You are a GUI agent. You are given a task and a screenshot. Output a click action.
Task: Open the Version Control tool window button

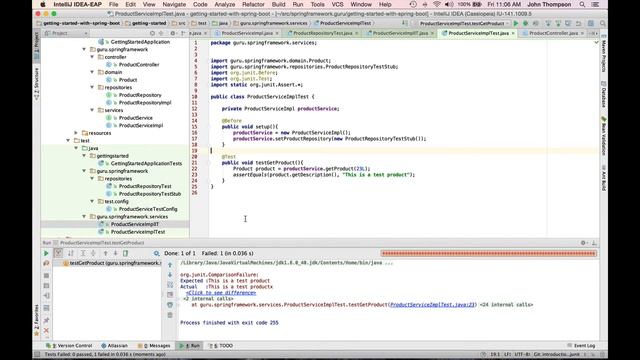tap(69, 346)
